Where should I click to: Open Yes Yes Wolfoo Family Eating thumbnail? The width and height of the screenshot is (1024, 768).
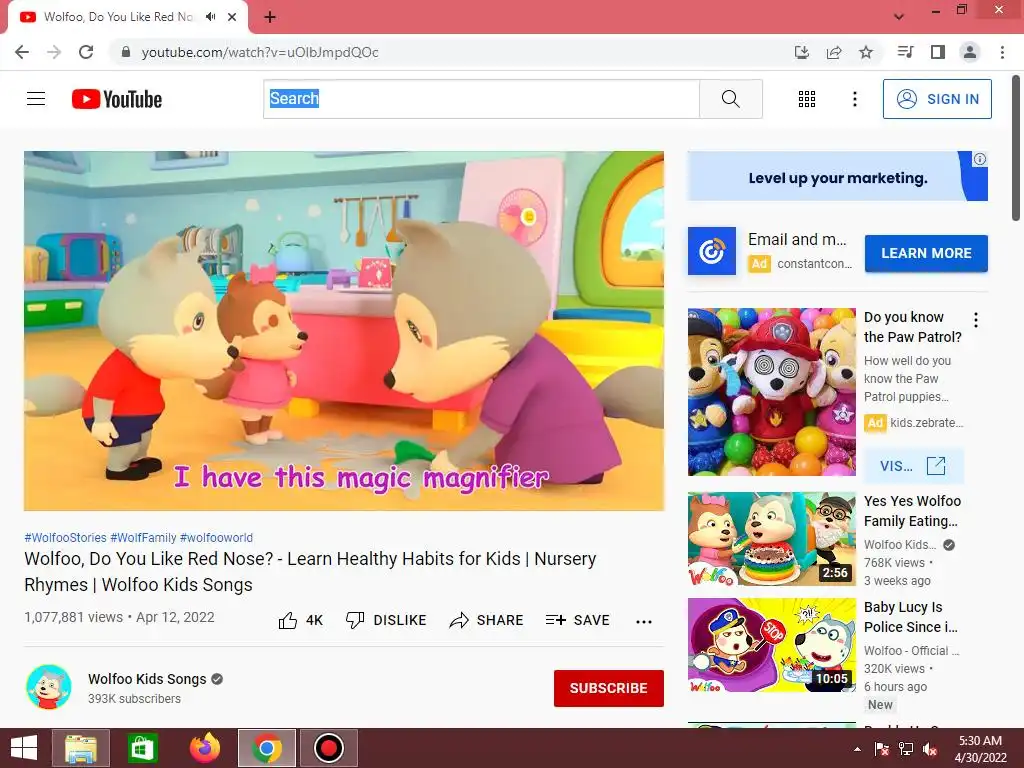771,539
